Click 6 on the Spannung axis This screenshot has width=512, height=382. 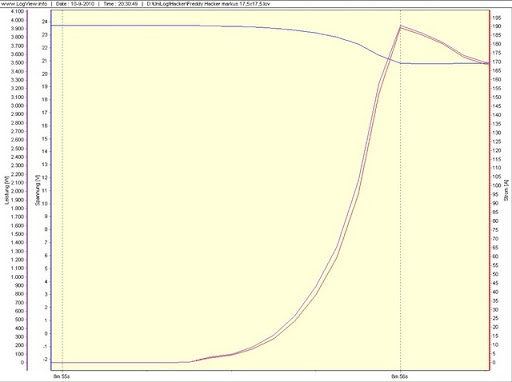(x=46, y=255)
